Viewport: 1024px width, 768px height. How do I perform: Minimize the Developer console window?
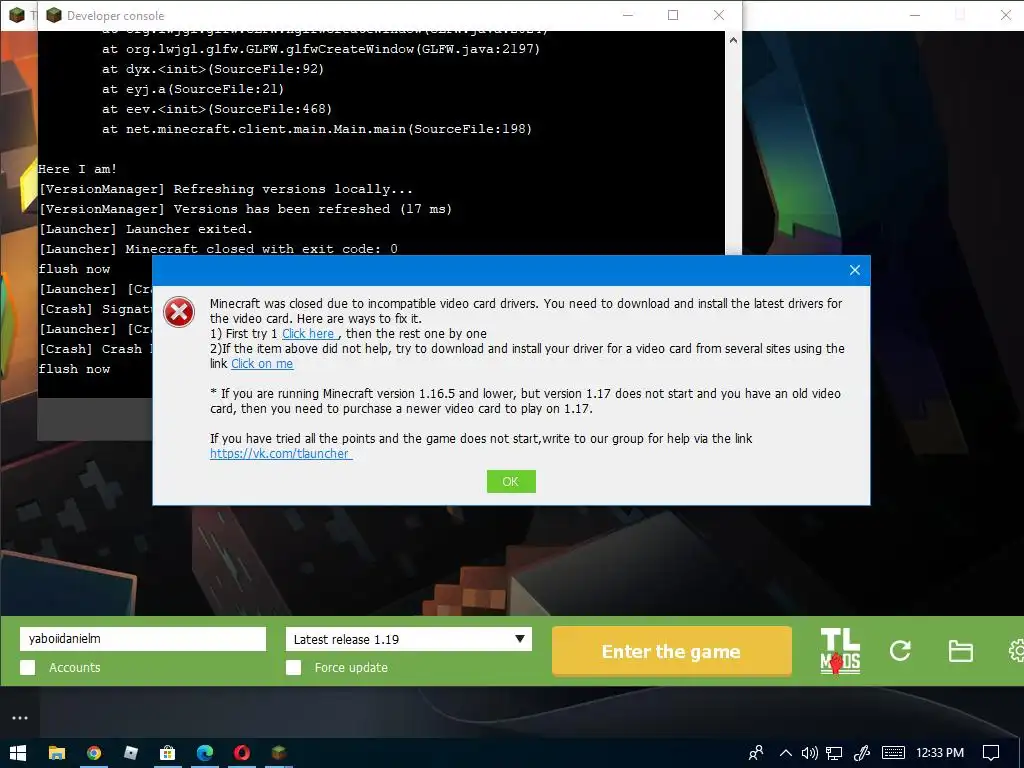click(x=628, y=15)
